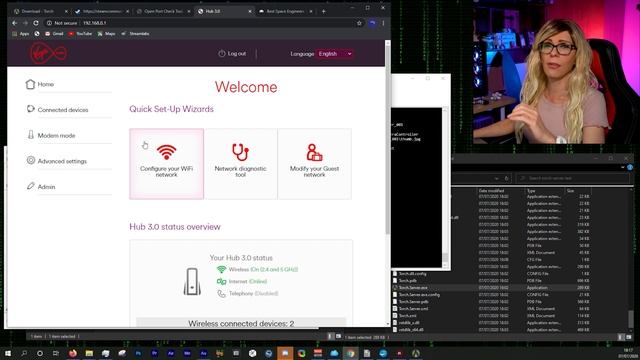640x360 pixels.
Task: Click the Internet Online status icon
Action: (x=221, y=281)
